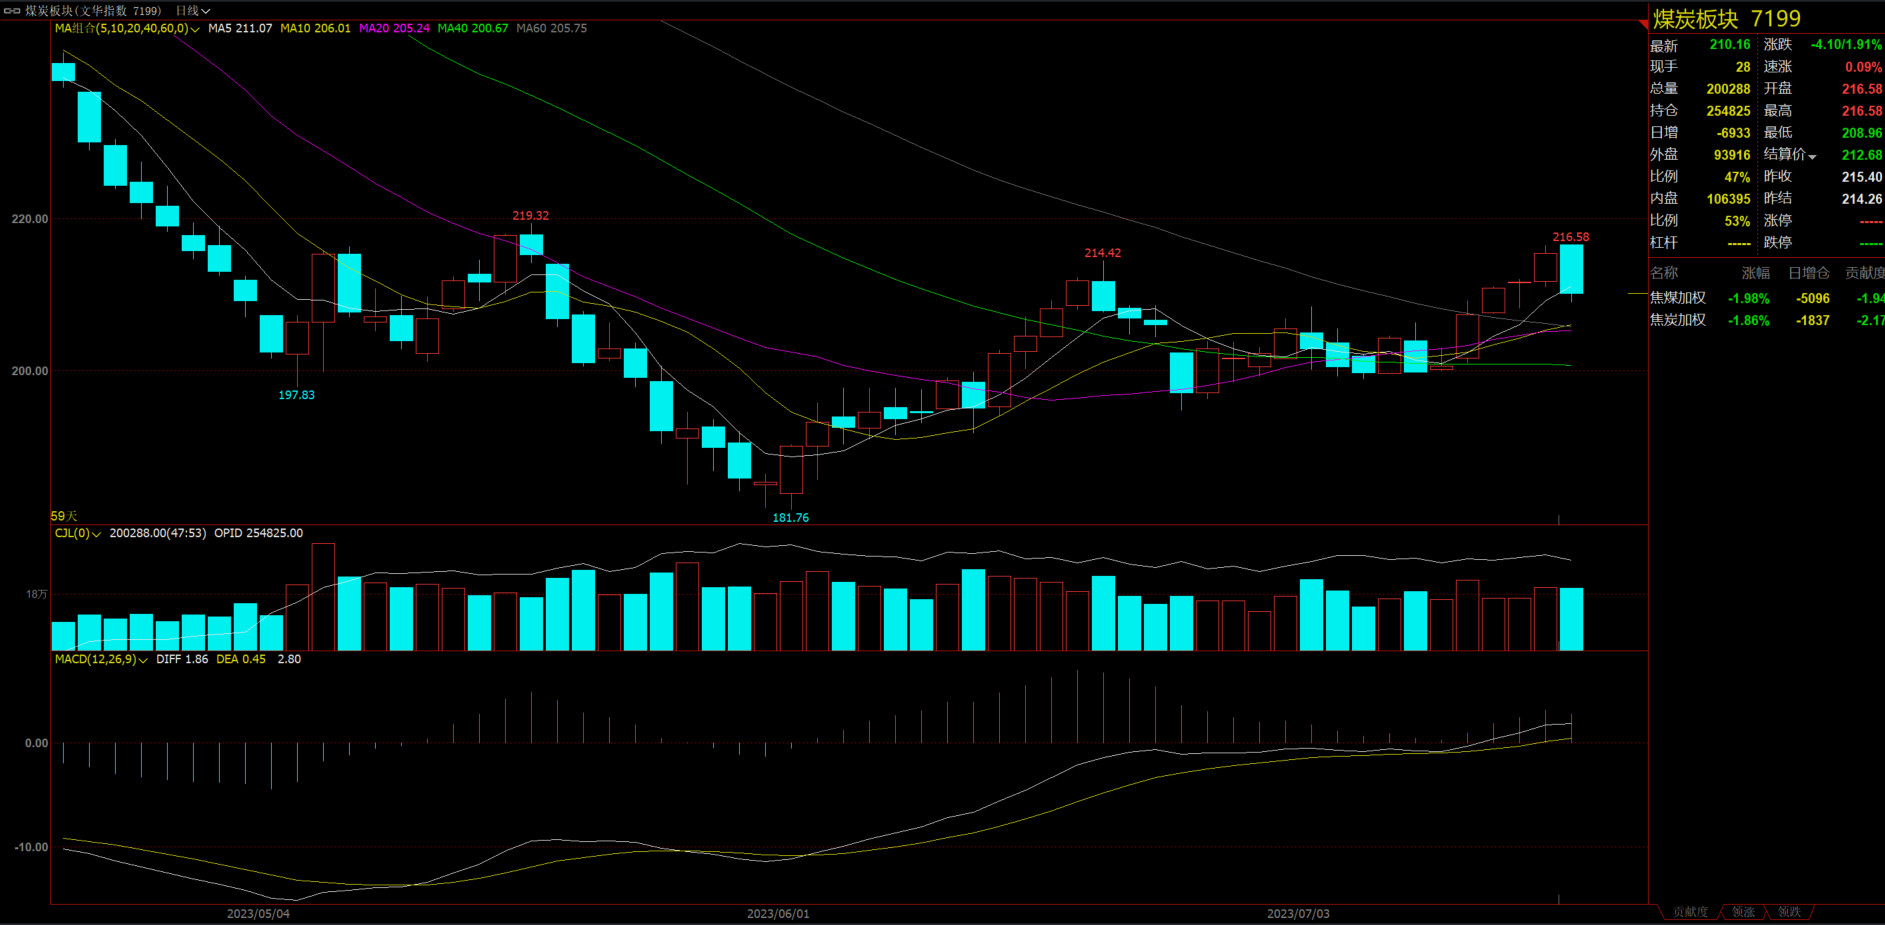
Task: Click the 煤炭板块 7199 quote panel title
Action: pyautogui.click(x=1726, y=19)
